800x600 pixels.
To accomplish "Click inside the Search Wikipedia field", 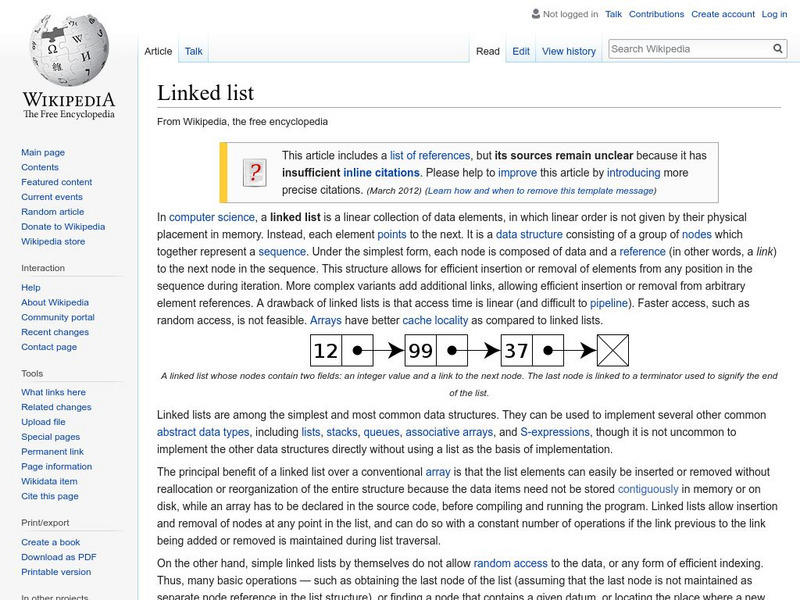I will point(690,47).
